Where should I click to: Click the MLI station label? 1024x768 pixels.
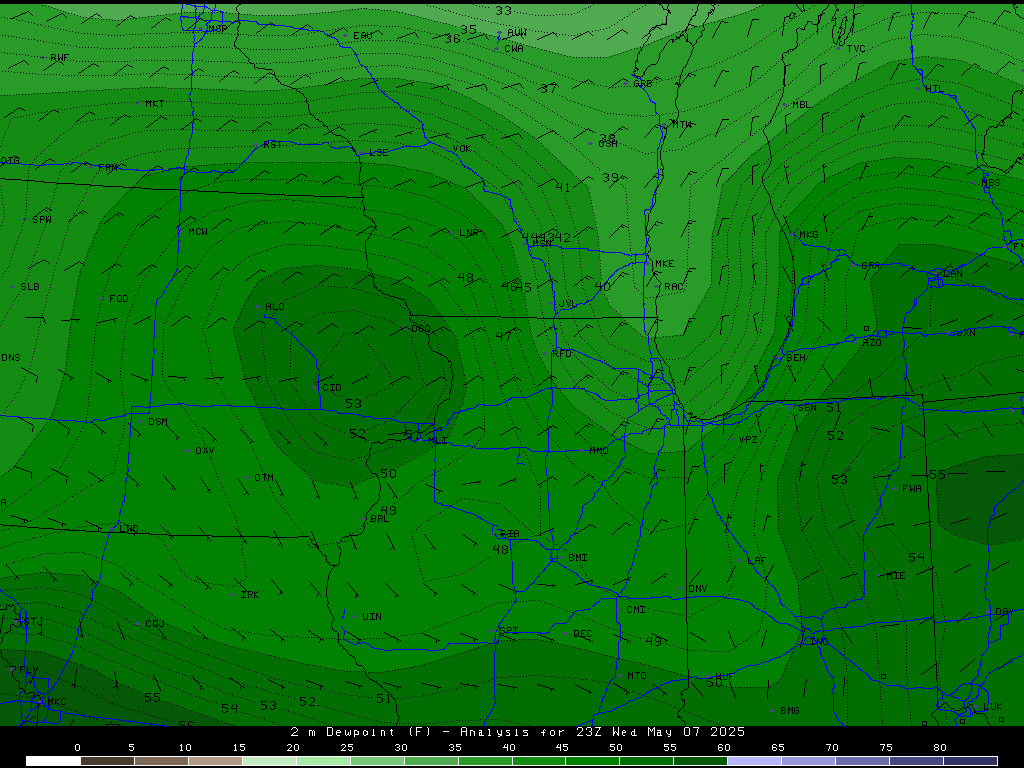click(438, 441)
